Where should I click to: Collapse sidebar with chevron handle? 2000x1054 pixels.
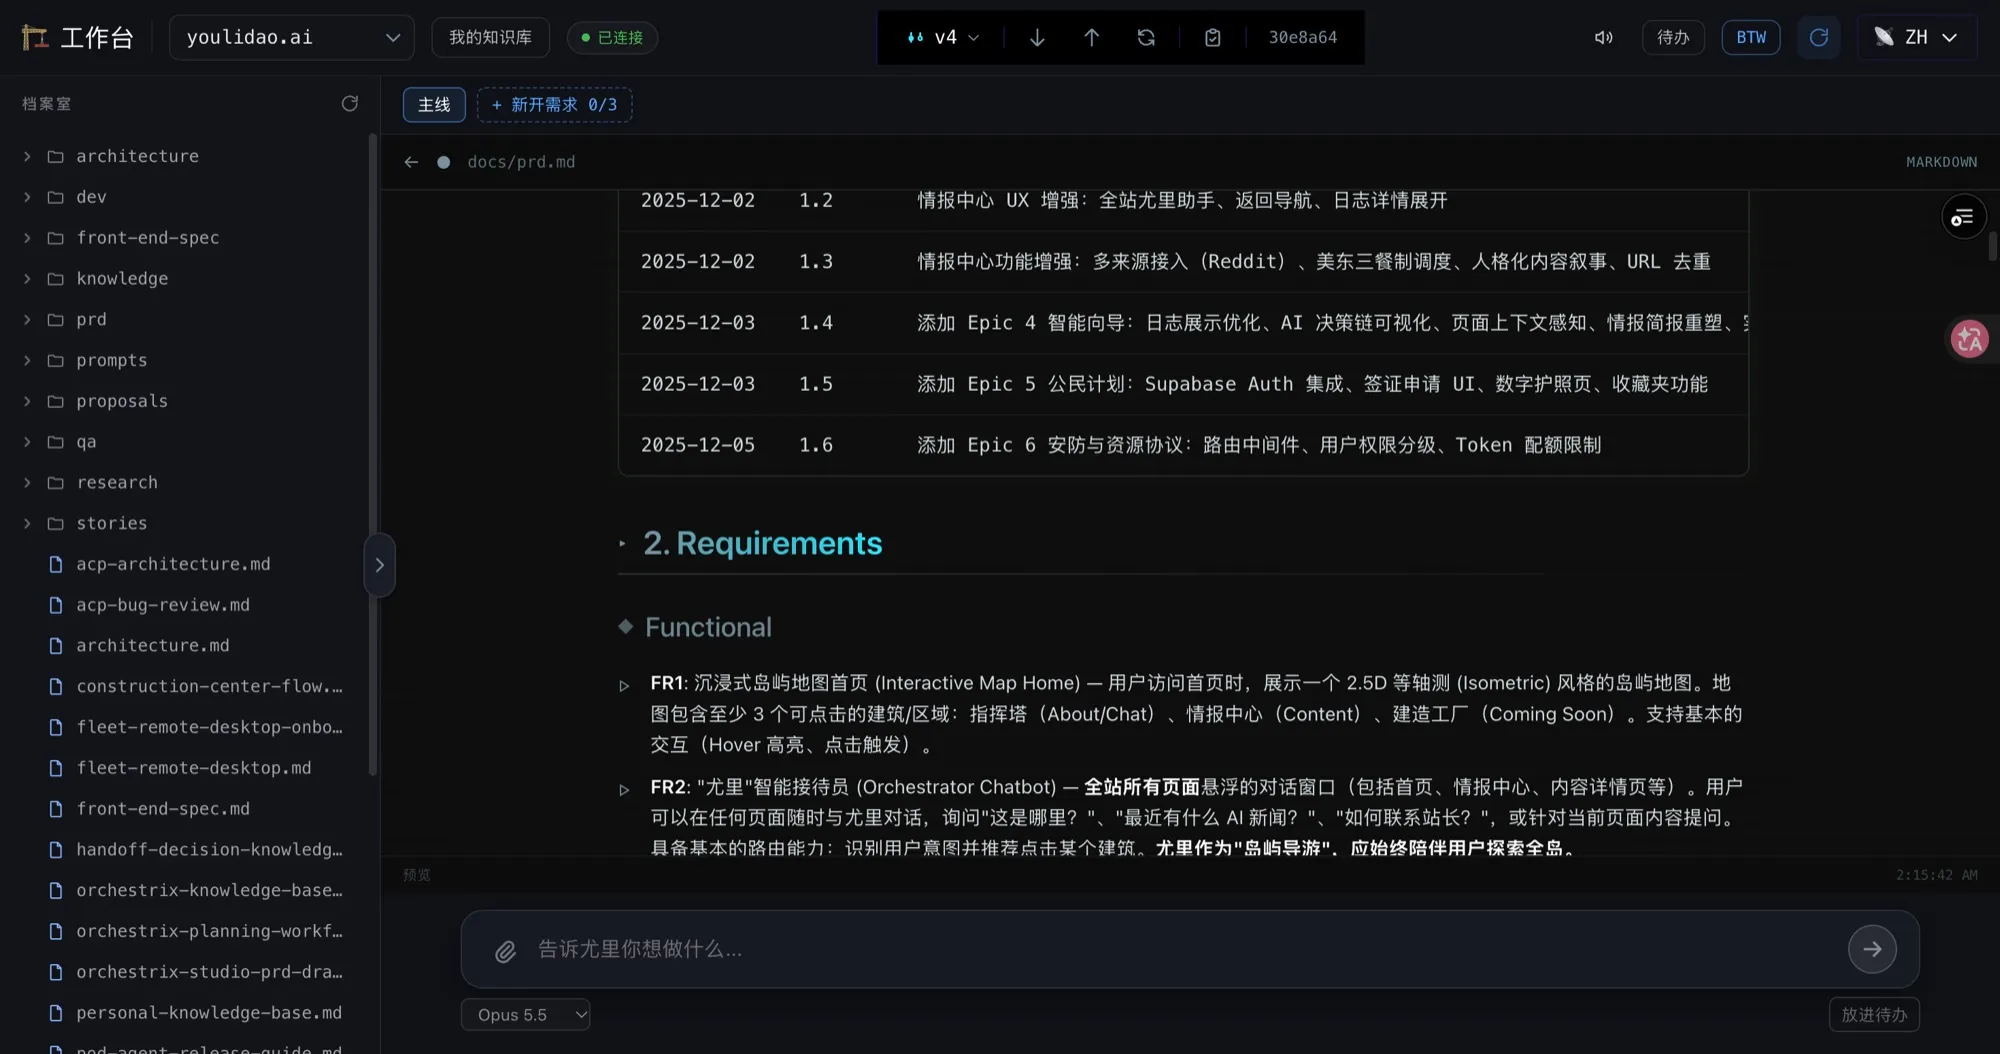379,565
